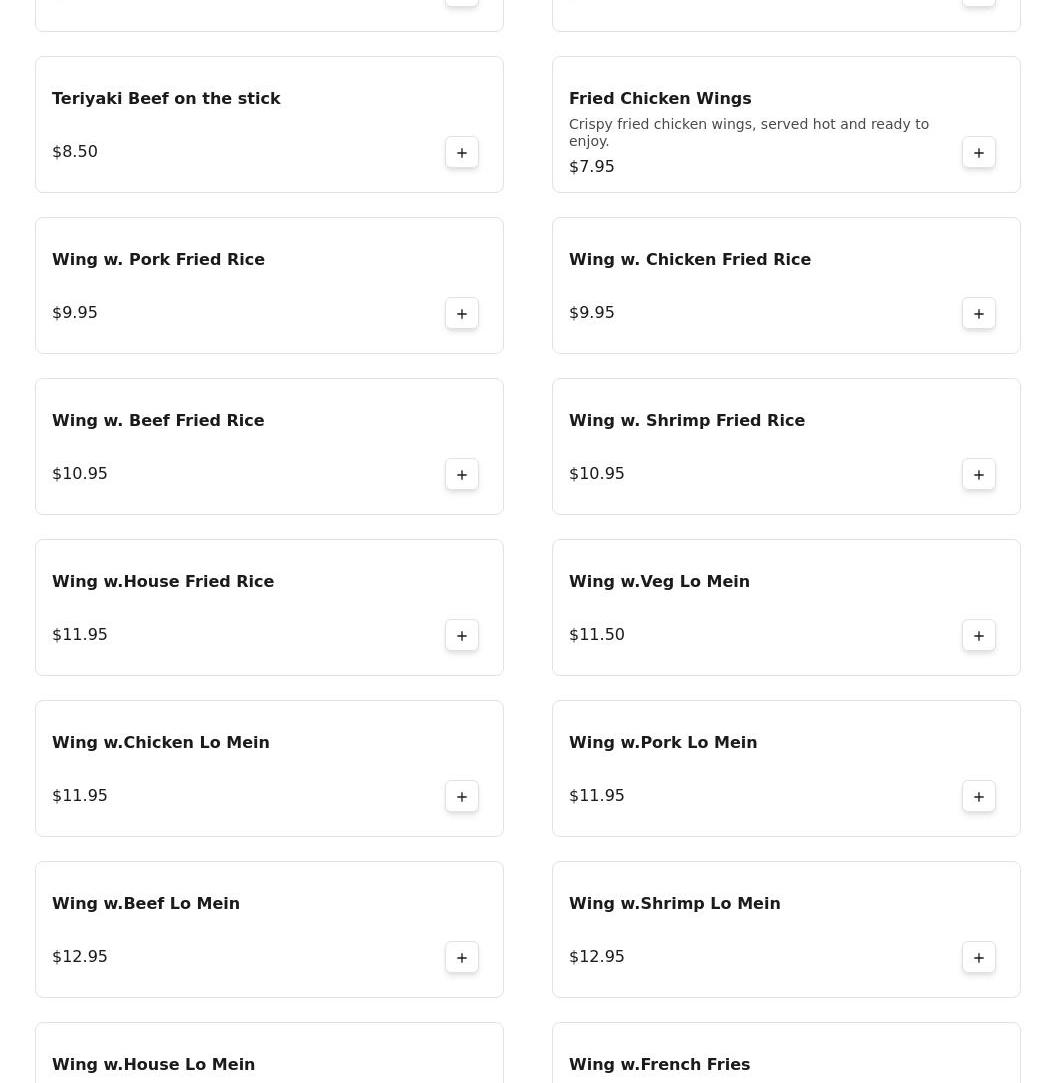This screenshot has height=1083, width=1050.
Task: Select the Wing w.House Lo Mein title
Action: 153,1064
